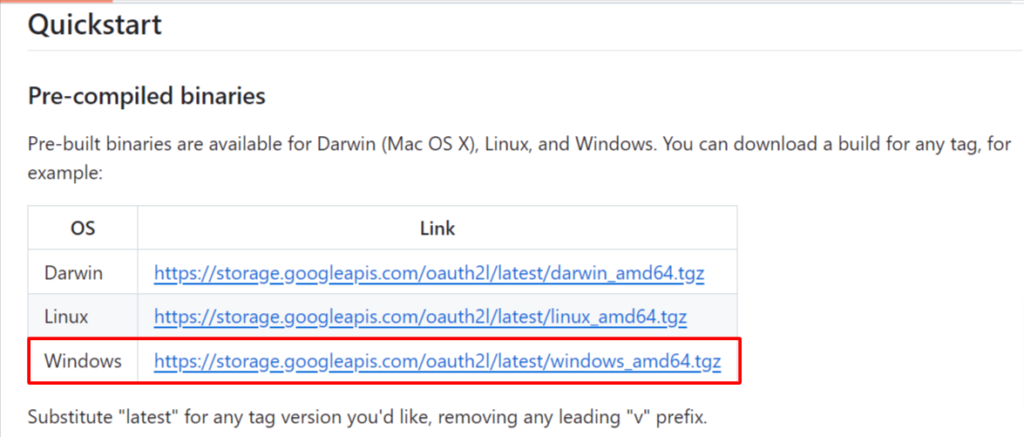Download the Windows amd64 tgz binary
The image size is (1024, 437).
pyautogui.click(x=437, y=360)
